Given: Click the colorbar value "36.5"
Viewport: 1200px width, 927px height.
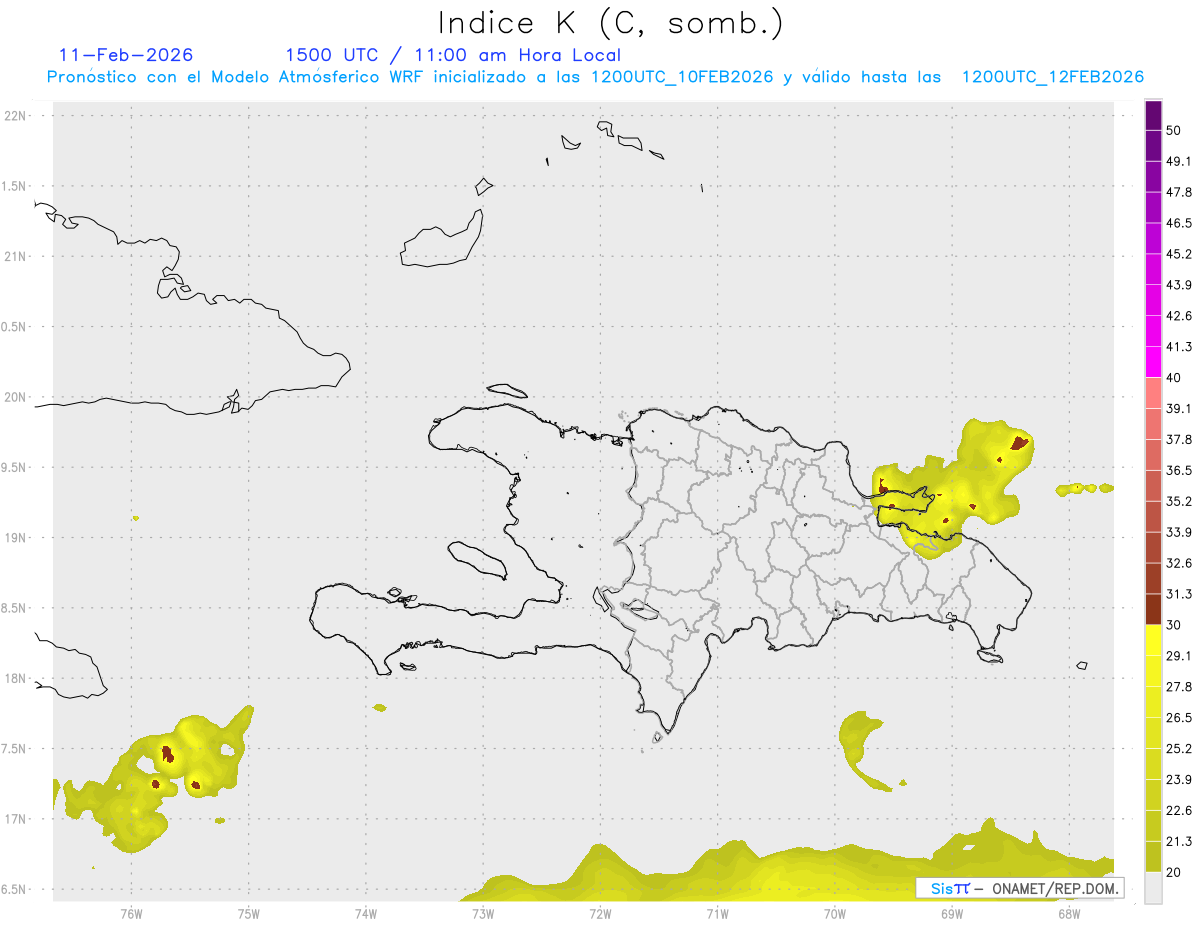Looking at the screenshot, I should pos(1179,470).
